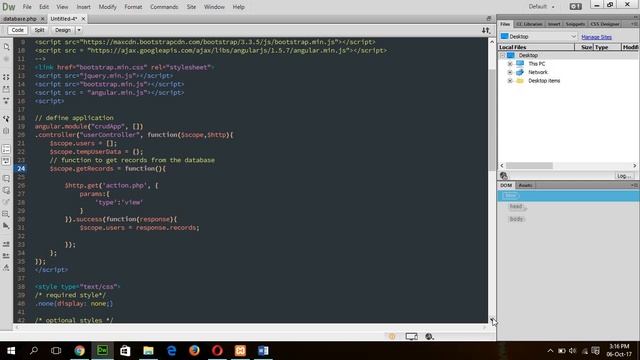Image resolution: width=640 pixels, height=360 pixels.
Task: Open the Edit menu
Action: pos(44,7)
